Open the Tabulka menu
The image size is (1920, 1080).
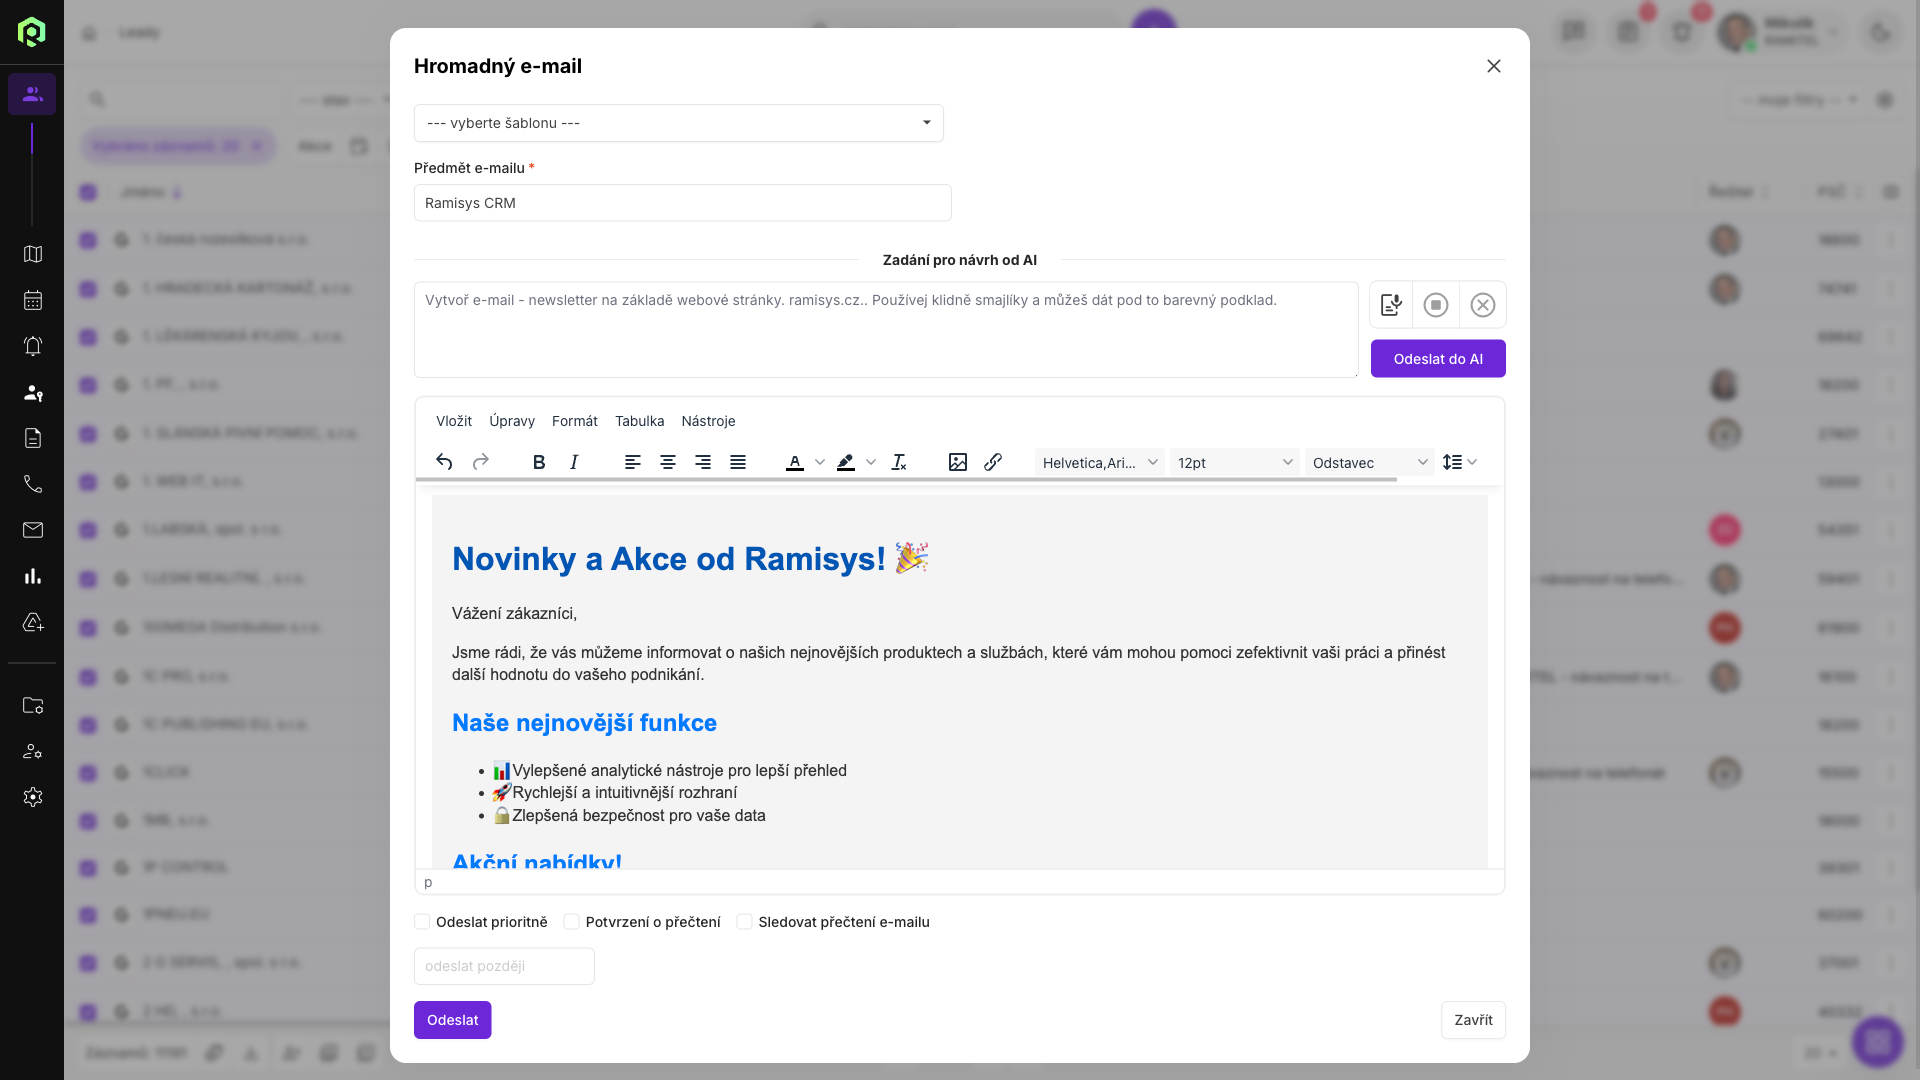click(x=640, y=421)
